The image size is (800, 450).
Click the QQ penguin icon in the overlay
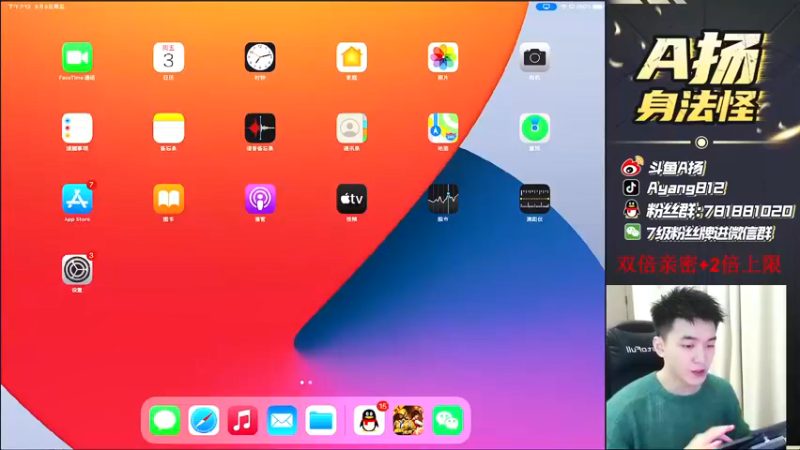pos(632,210)
